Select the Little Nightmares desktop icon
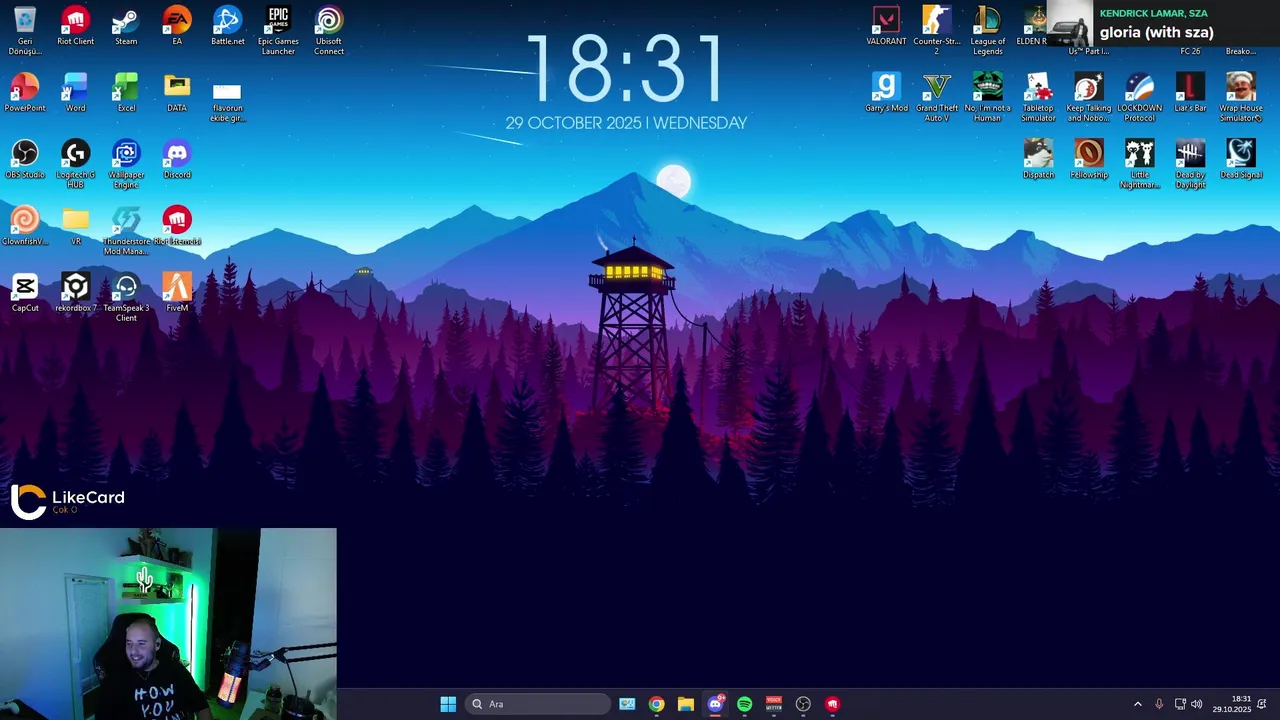1280x720 pixels. (x=1139, y=164)
